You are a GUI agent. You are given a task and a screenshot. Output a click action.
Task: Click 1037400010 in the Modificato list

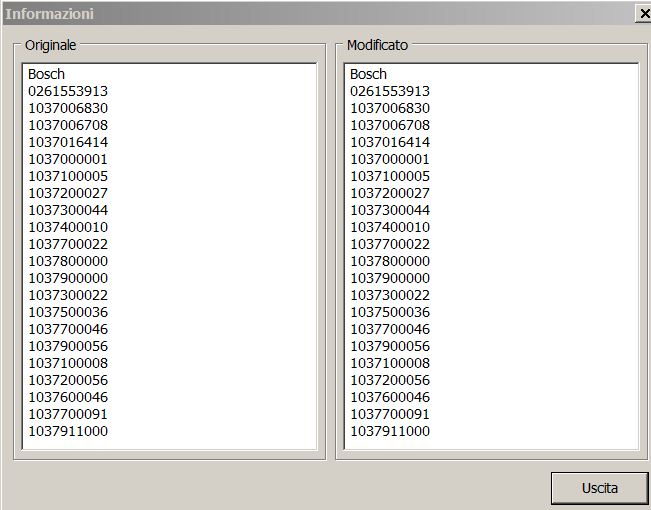click(390, 227)
